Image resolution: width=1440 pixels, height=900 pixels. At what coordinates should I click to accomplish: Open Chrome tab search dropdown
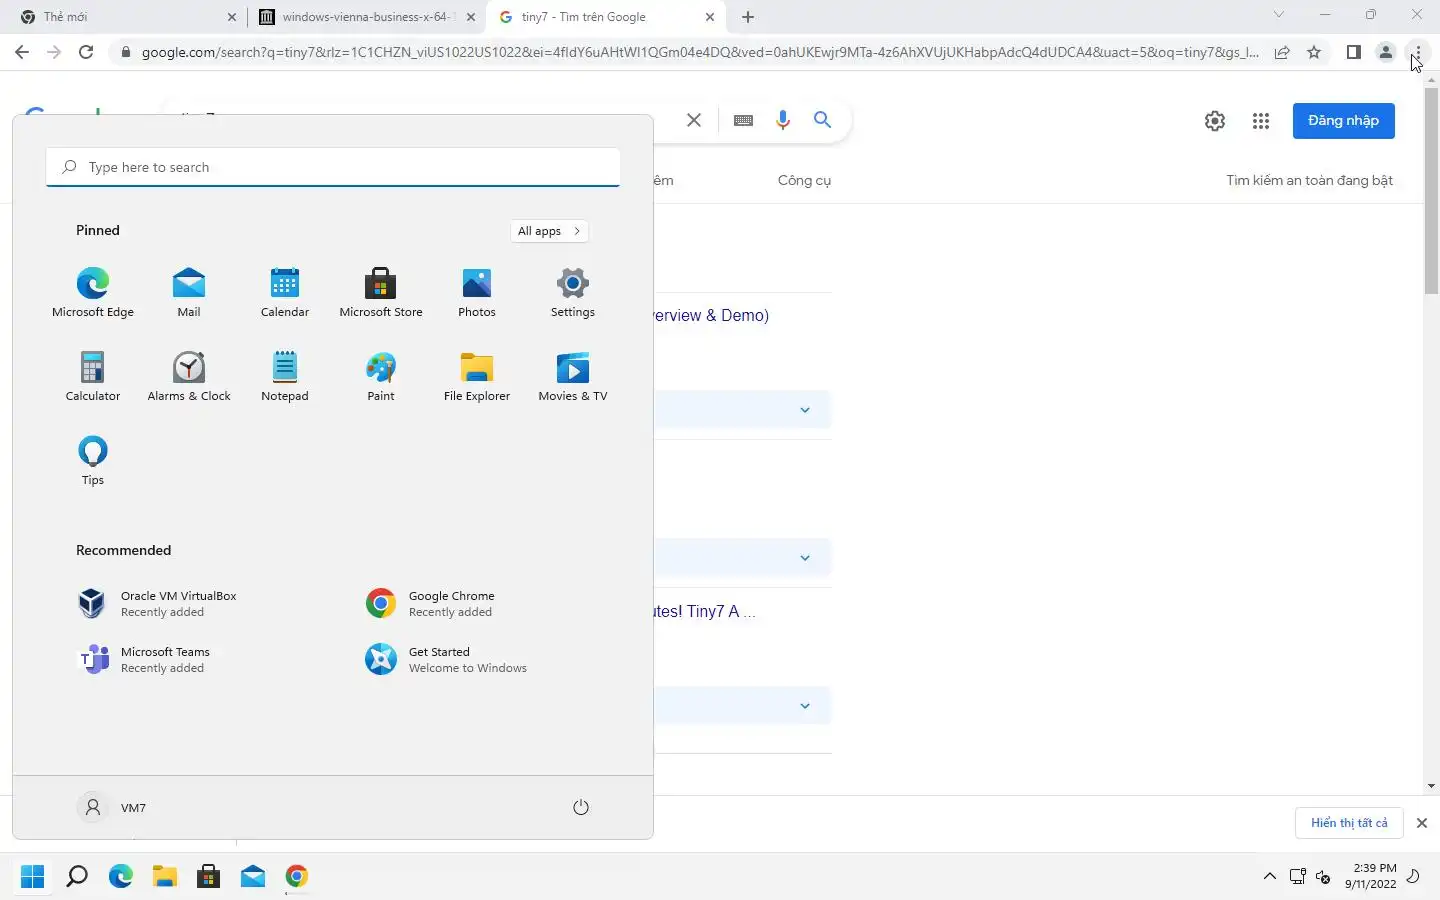1278,14
